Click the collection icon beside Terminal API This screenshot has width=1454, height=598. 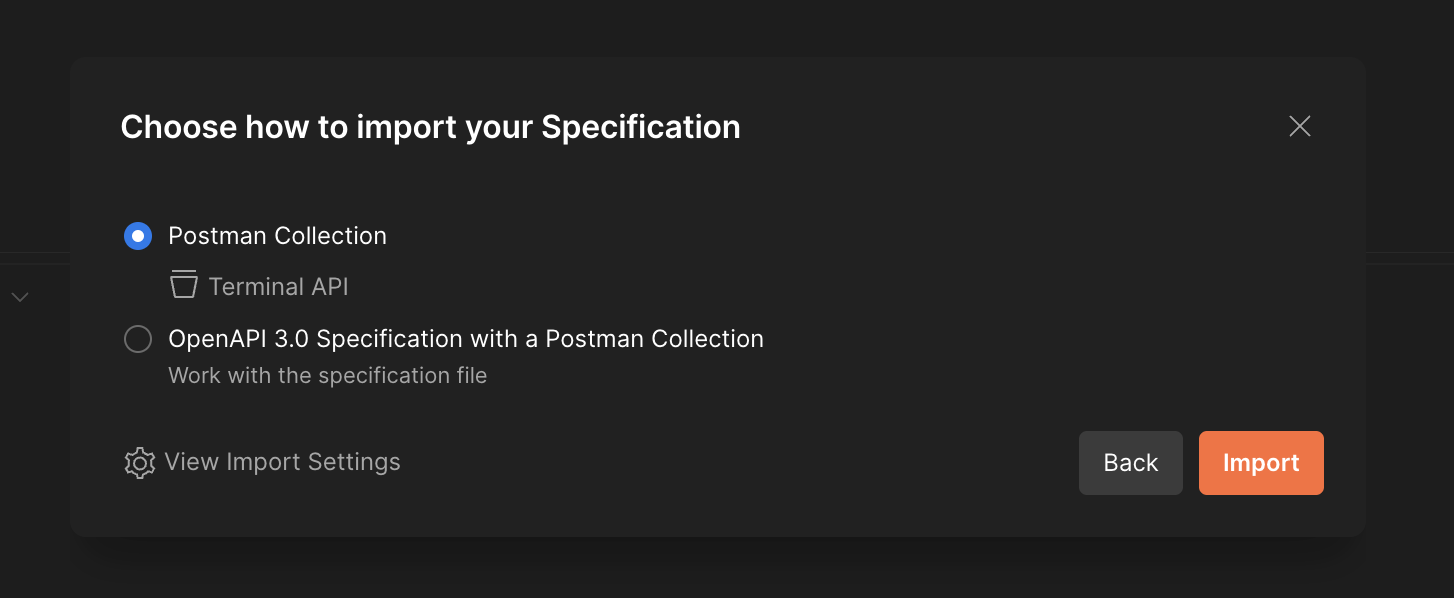(x=184, y=285)
